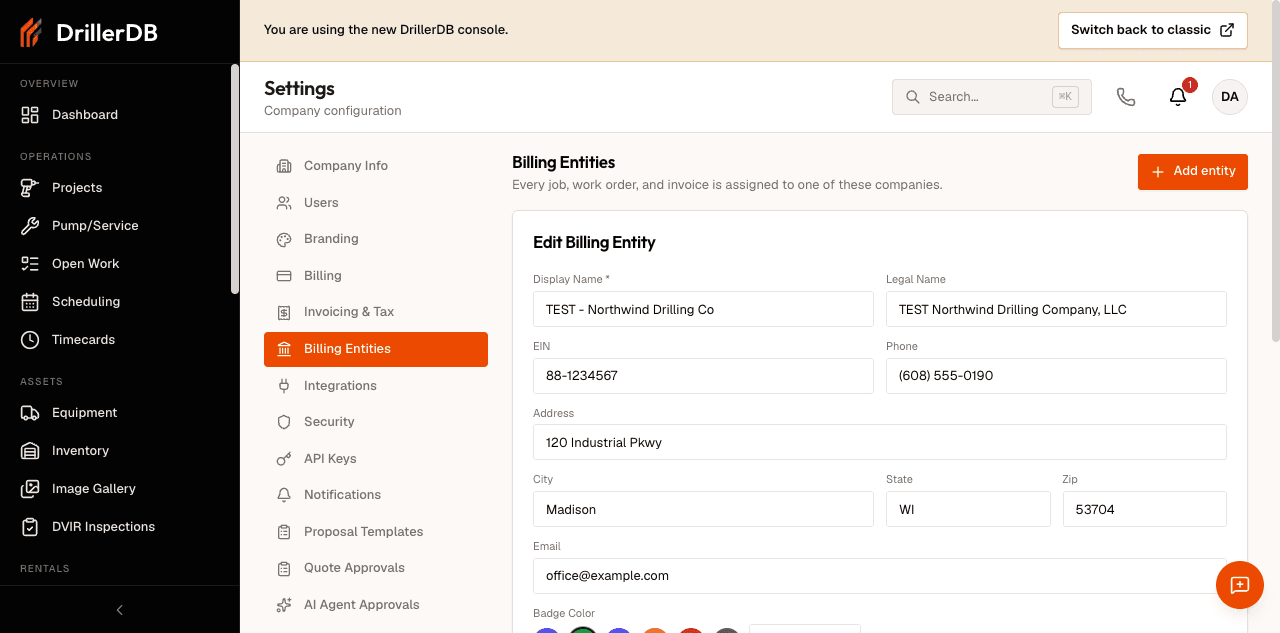Click the State input field
The width and height of the screenshot is (1280, 633).
[x=968, y=509]
